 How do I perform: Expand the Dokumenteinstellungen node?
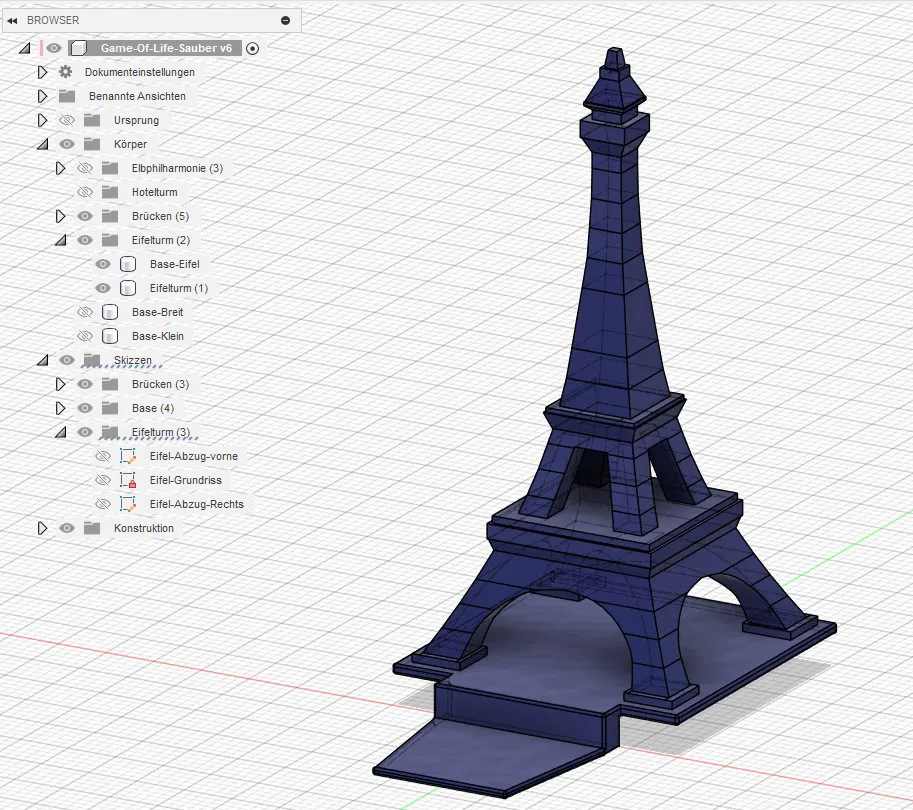(x=42, y=72)
